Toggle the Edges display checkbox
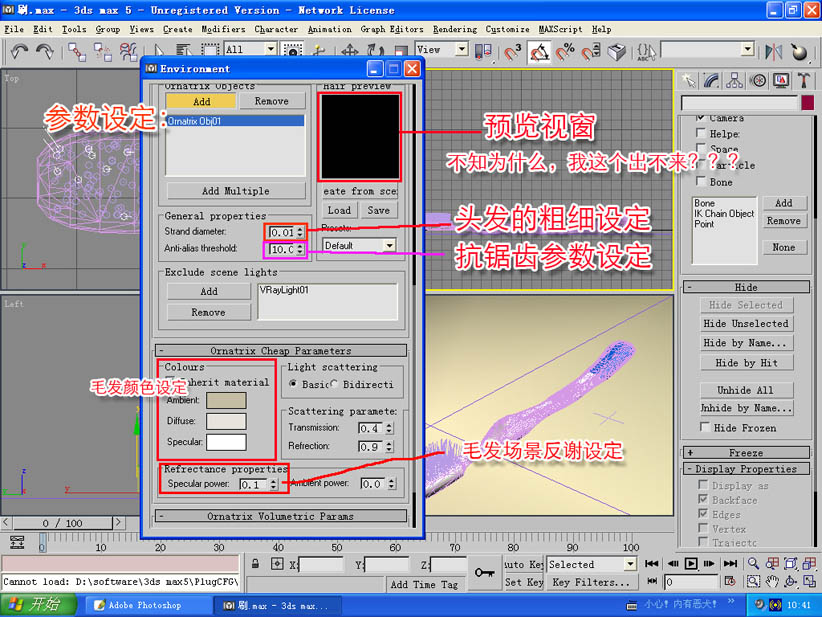Screen dimensions: 822x617 (x=704, y=514)
